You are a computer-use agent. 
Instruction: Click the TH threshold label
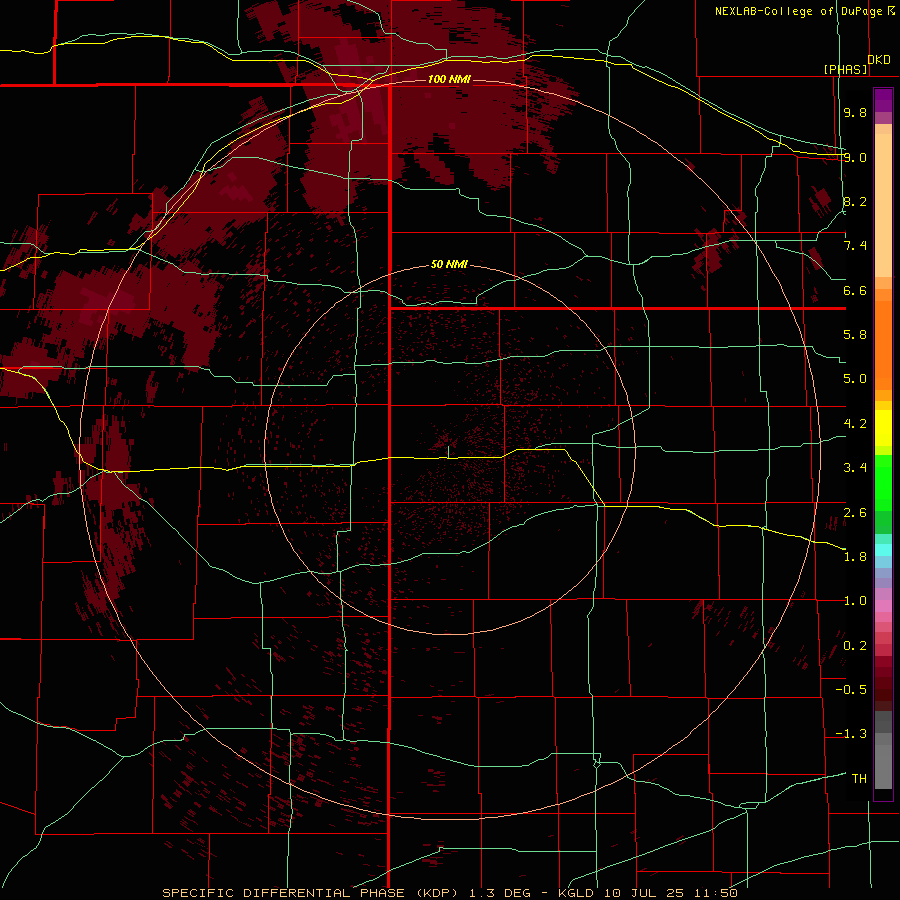(x=859, y=779)
